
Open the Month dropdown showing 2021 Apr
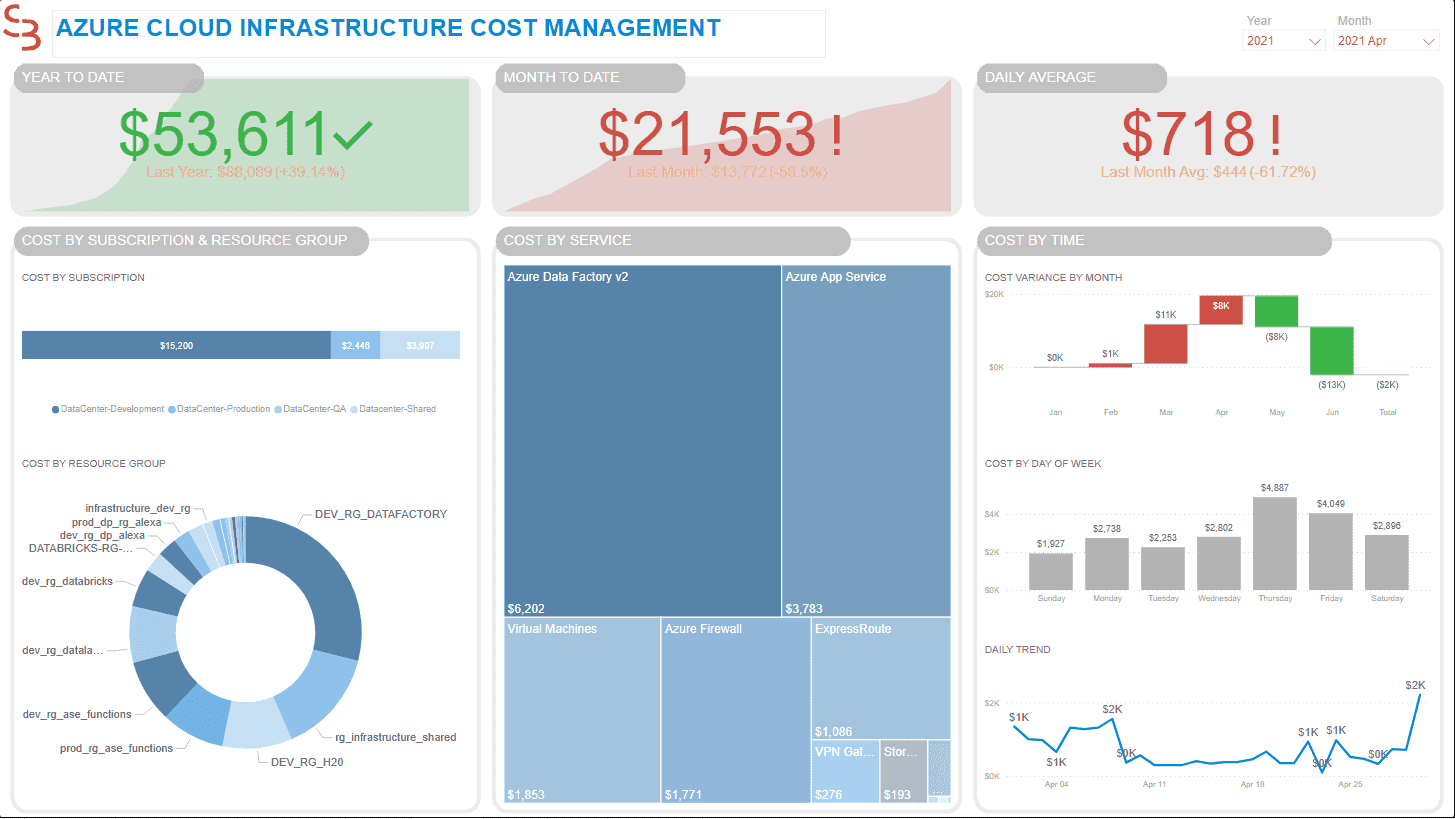(1386, 41)
